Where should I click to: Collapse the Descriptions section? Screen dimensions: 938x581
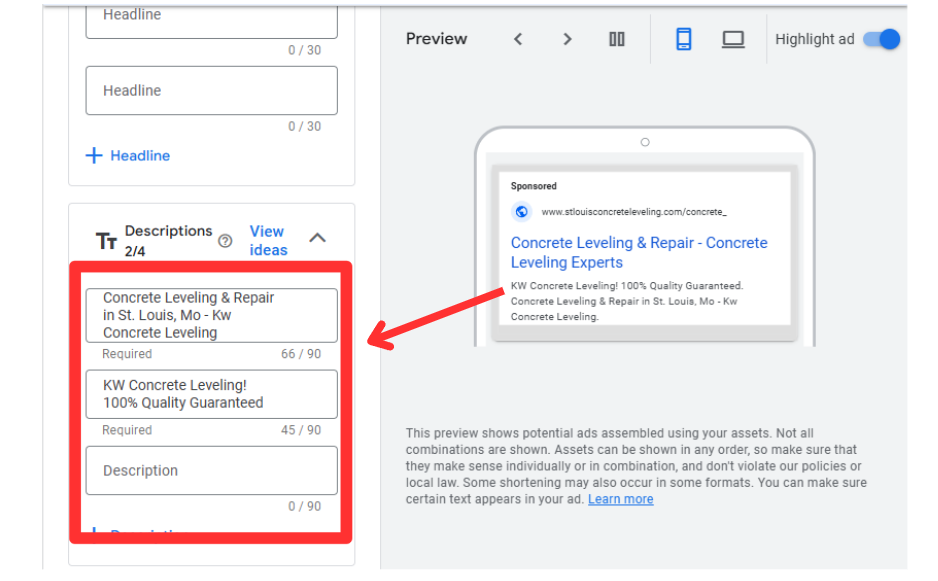[318, 238]
